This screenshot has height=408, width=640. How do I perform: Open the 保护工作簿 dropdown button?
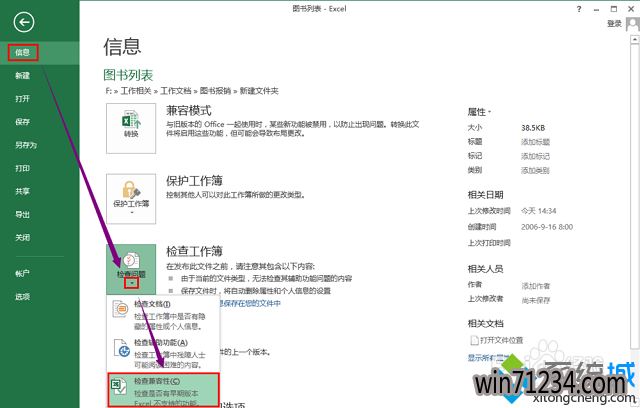(131, 199)
